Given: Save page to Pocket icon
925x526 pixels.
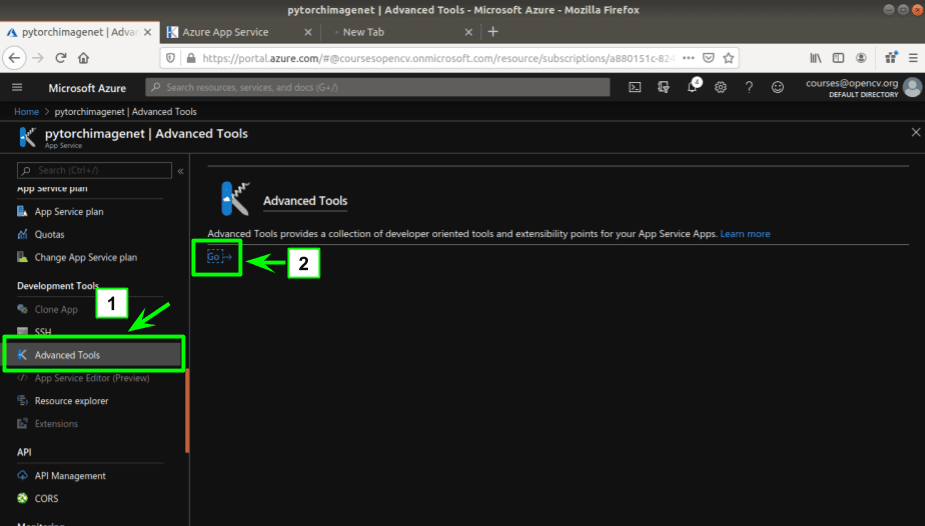Looking at the screenshot, I should [x=708, y=58].
